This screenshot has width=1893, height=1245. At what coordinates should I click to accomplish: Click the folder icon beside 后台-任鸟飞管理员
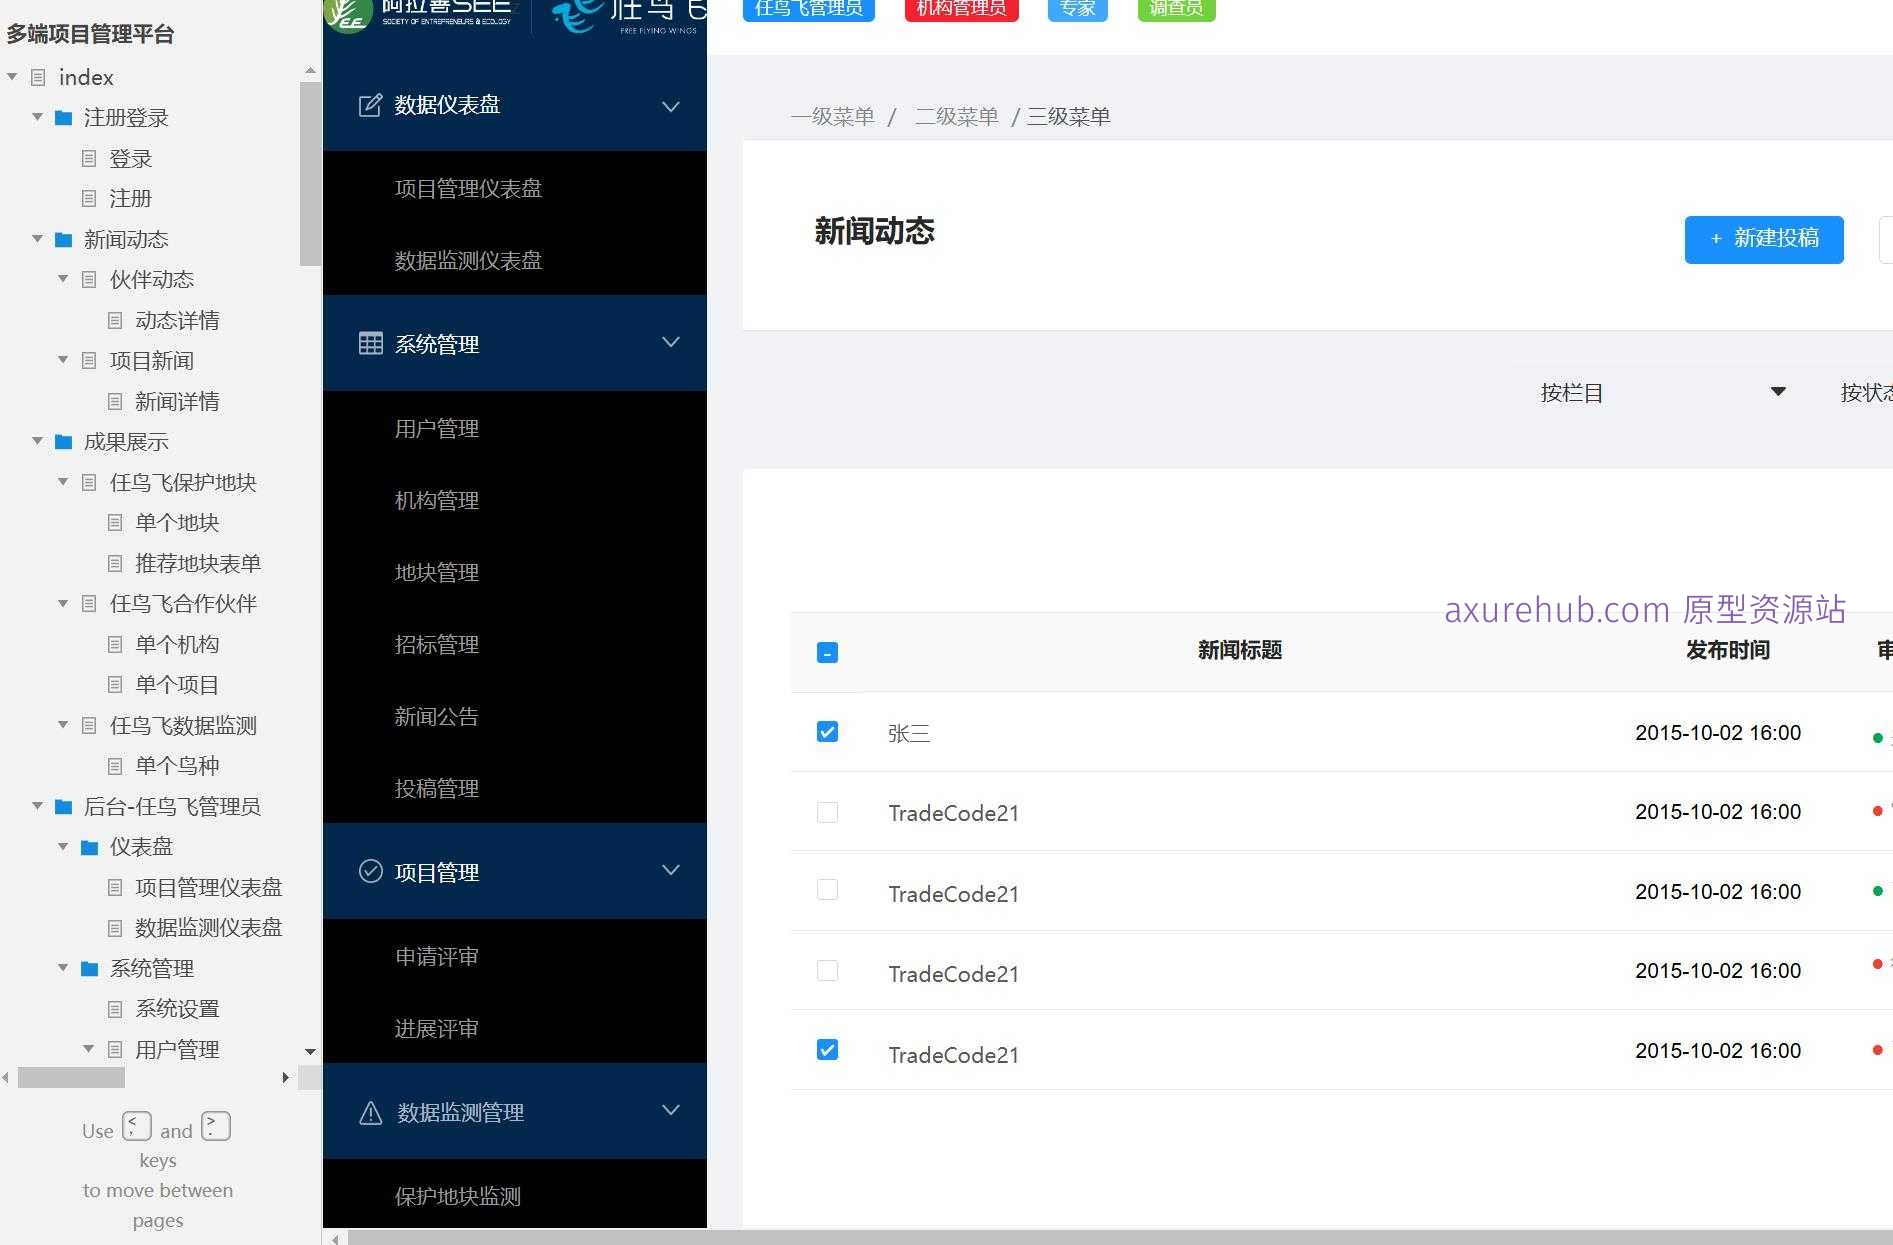pyautogui.click(x=63, y=806)
